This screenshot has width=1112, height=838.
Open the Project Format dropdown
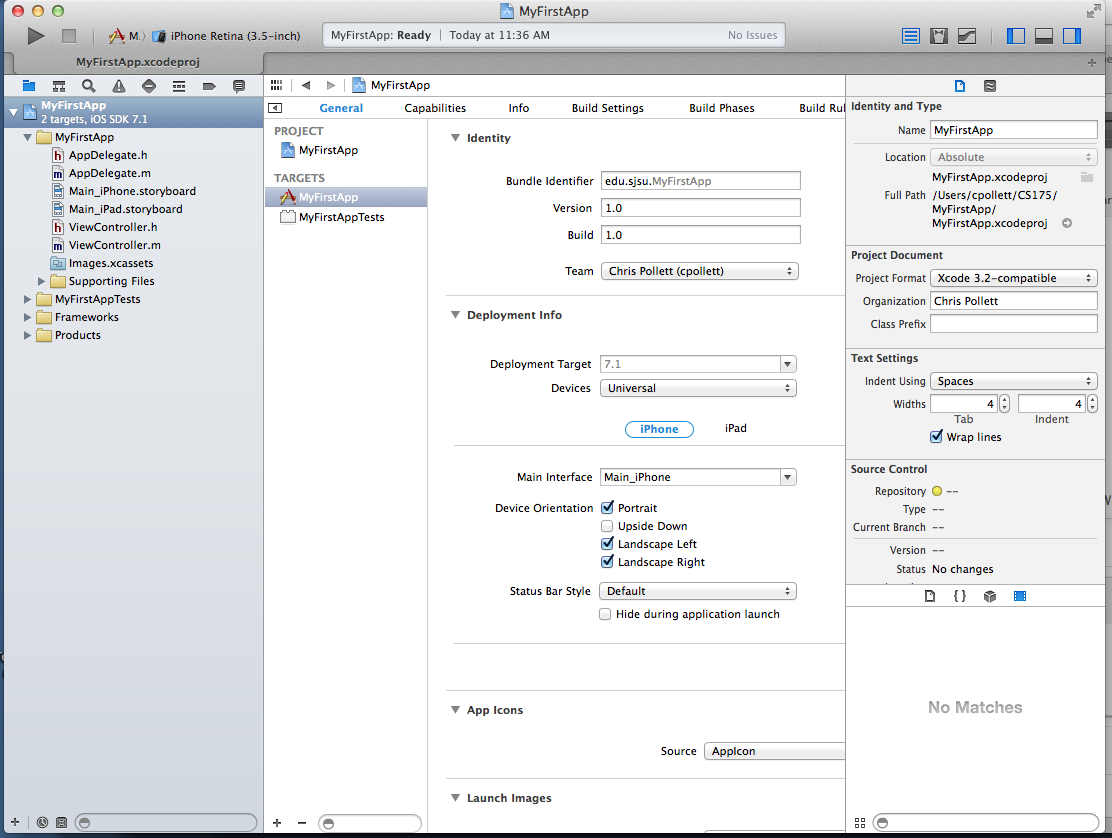coord(1013,278)
